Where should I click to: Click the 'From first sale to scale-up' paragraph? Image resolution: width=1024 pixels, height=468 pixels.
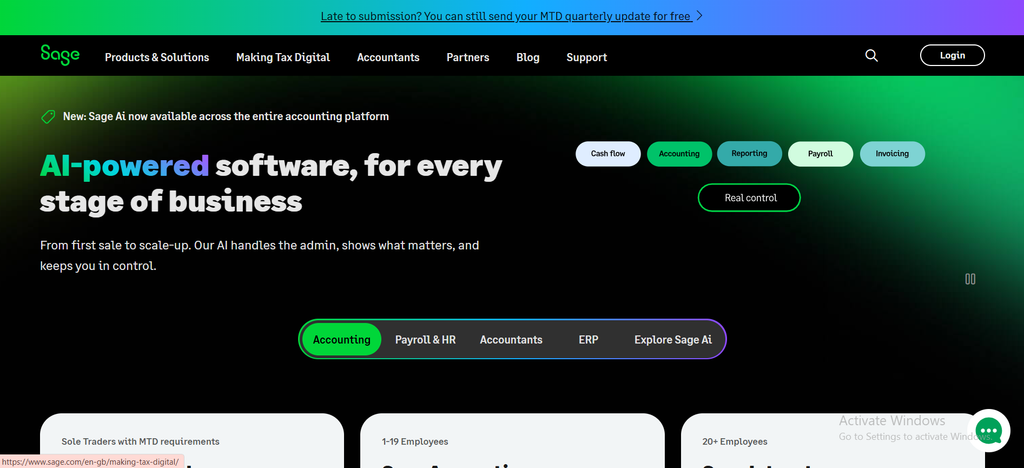[x=259, y=256]
